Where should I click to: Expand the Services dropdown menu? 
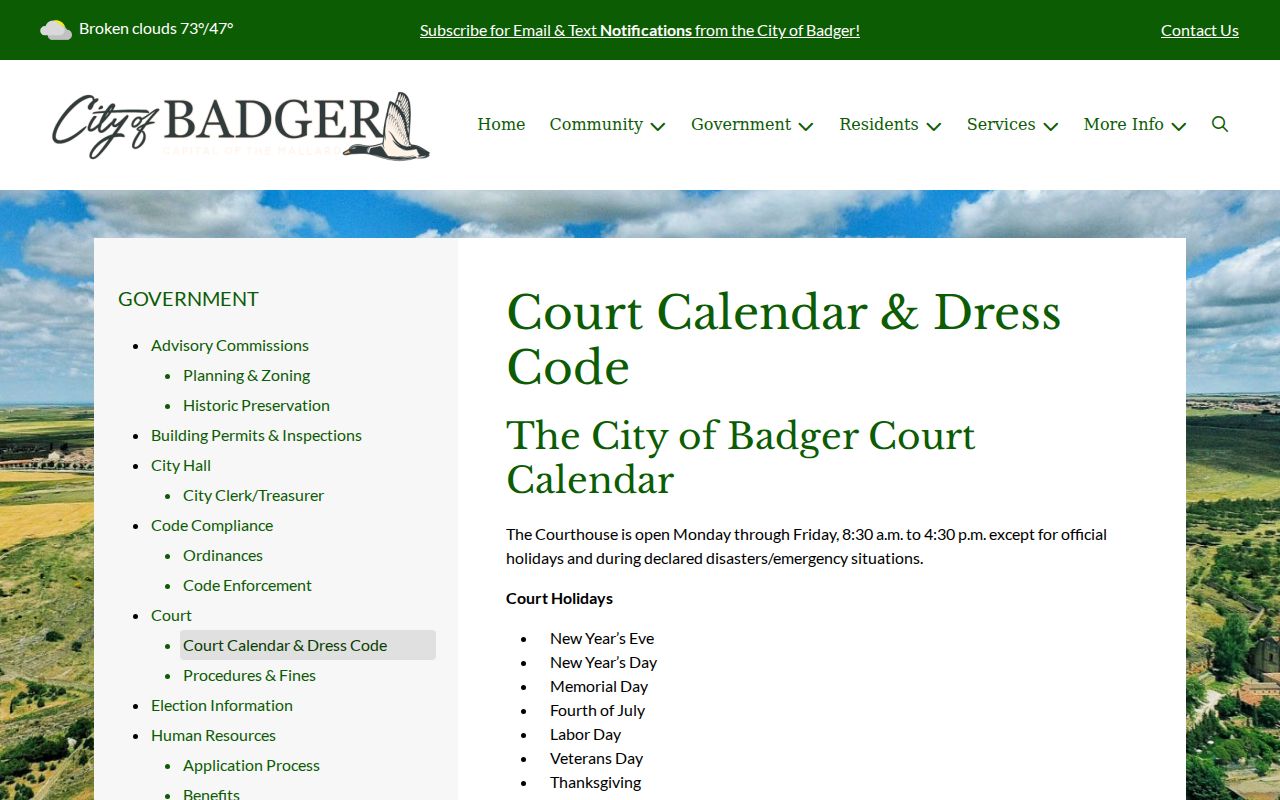coord(1012,125)
